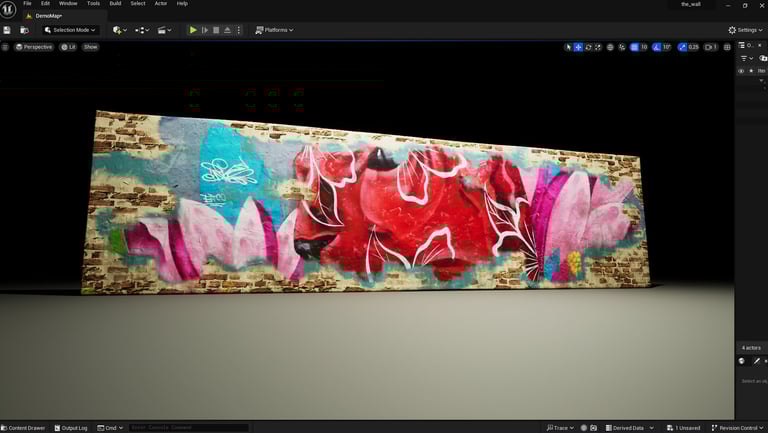Switch to the DemoMap level tab

pyautogui.click(x=48, y=16)
